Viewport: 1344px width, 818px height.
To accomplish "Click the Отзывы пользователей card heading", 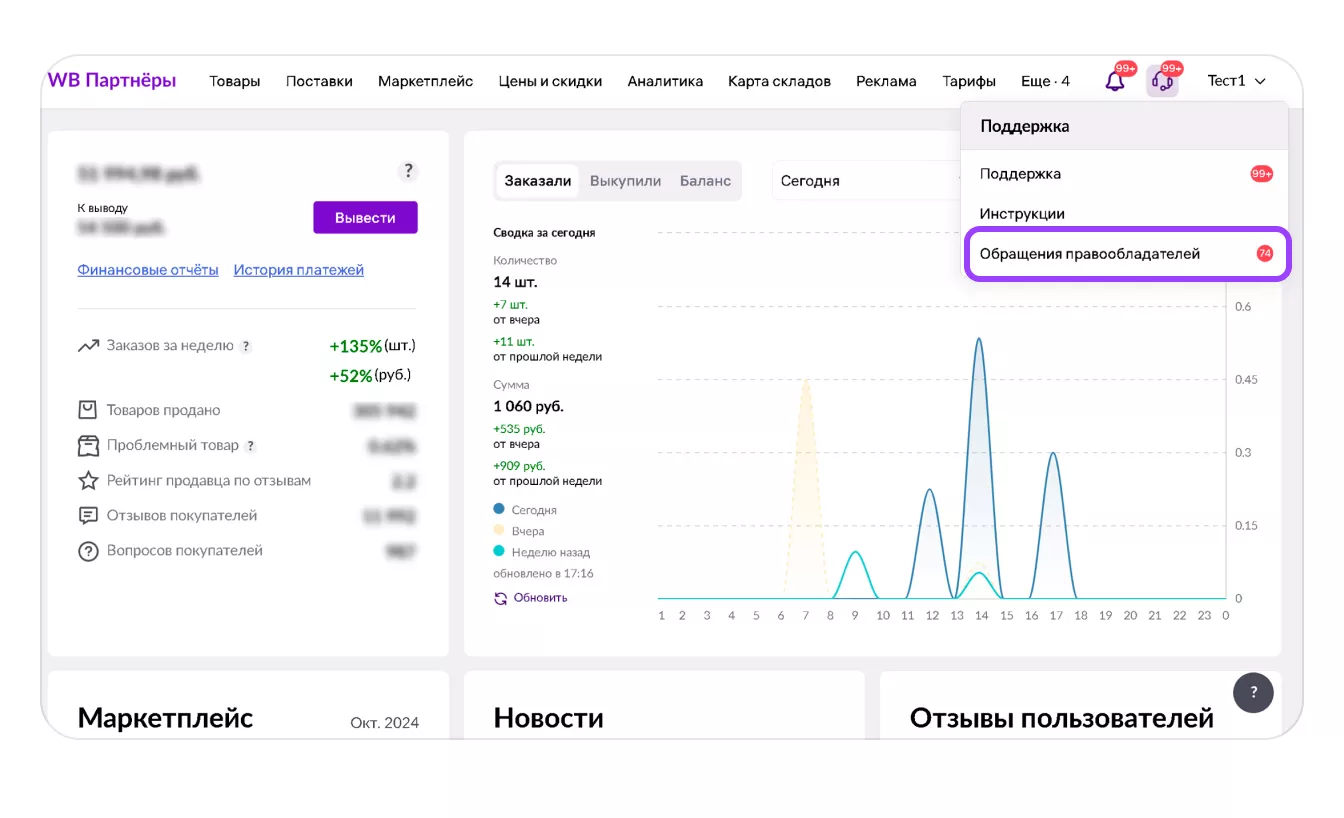I will point(1062,718).
